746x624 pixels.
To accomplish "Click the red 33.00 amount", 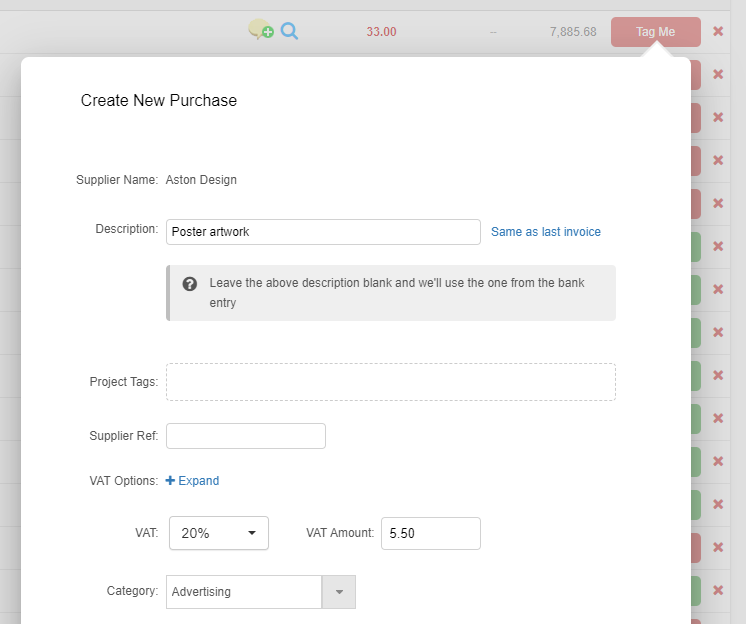I will 381,32.
